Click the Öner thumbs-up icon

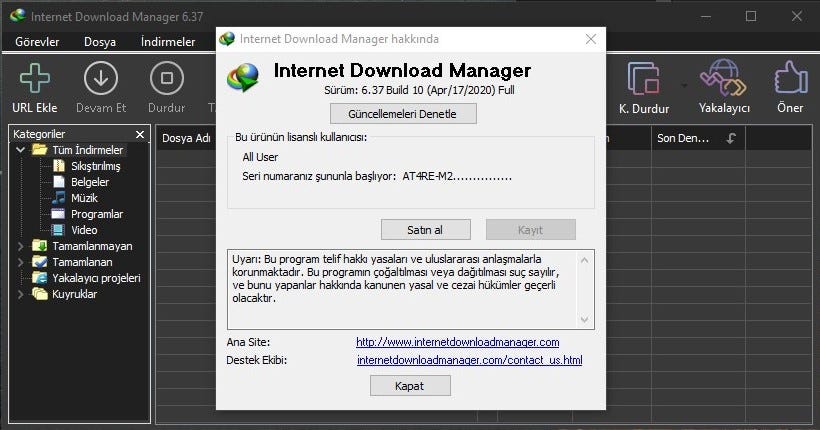click(x=791, y=77)
